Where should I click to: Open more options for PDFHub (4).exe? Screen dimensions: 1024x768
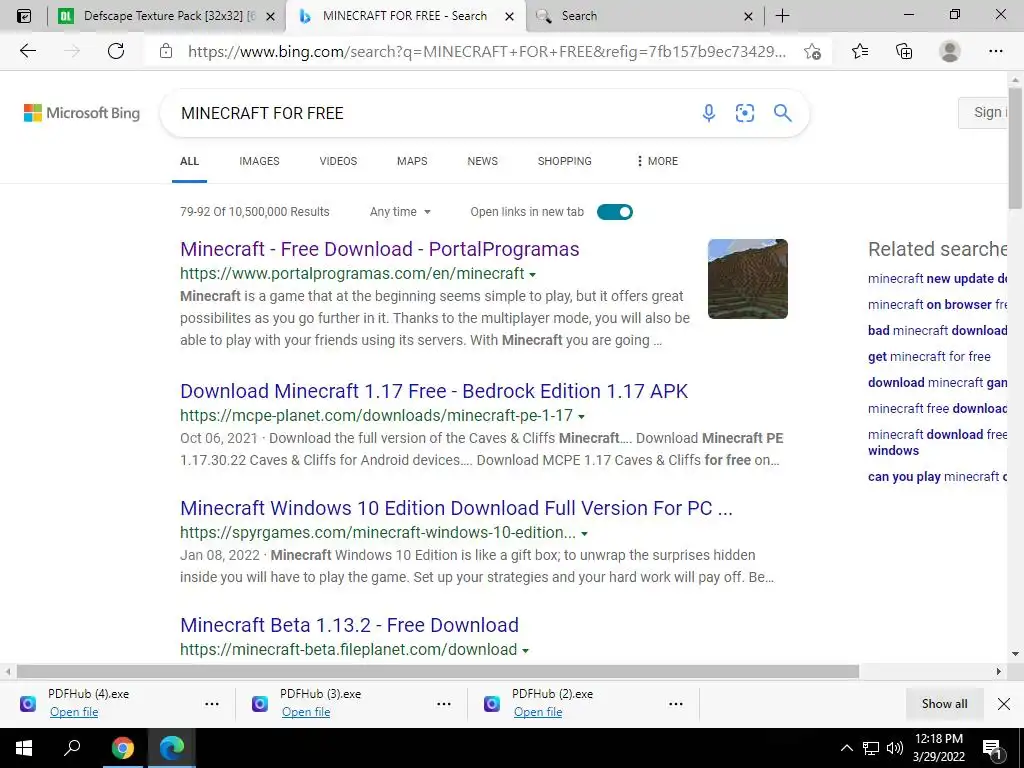click(212, 704)
